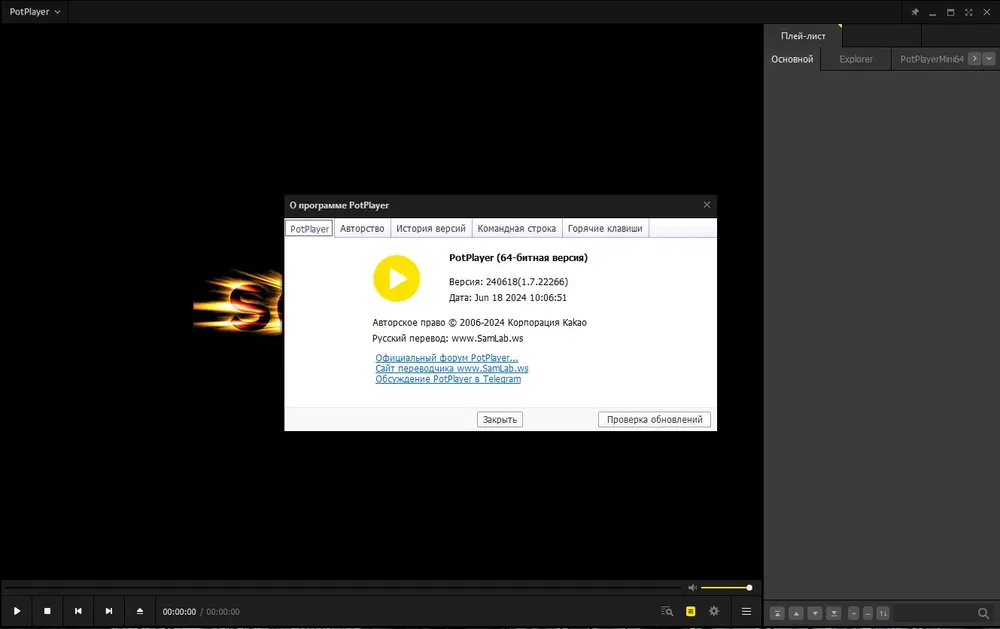
Task: Open the Обсуждение PotPlayer в Telegram link
Action: [x=448, y=379]
